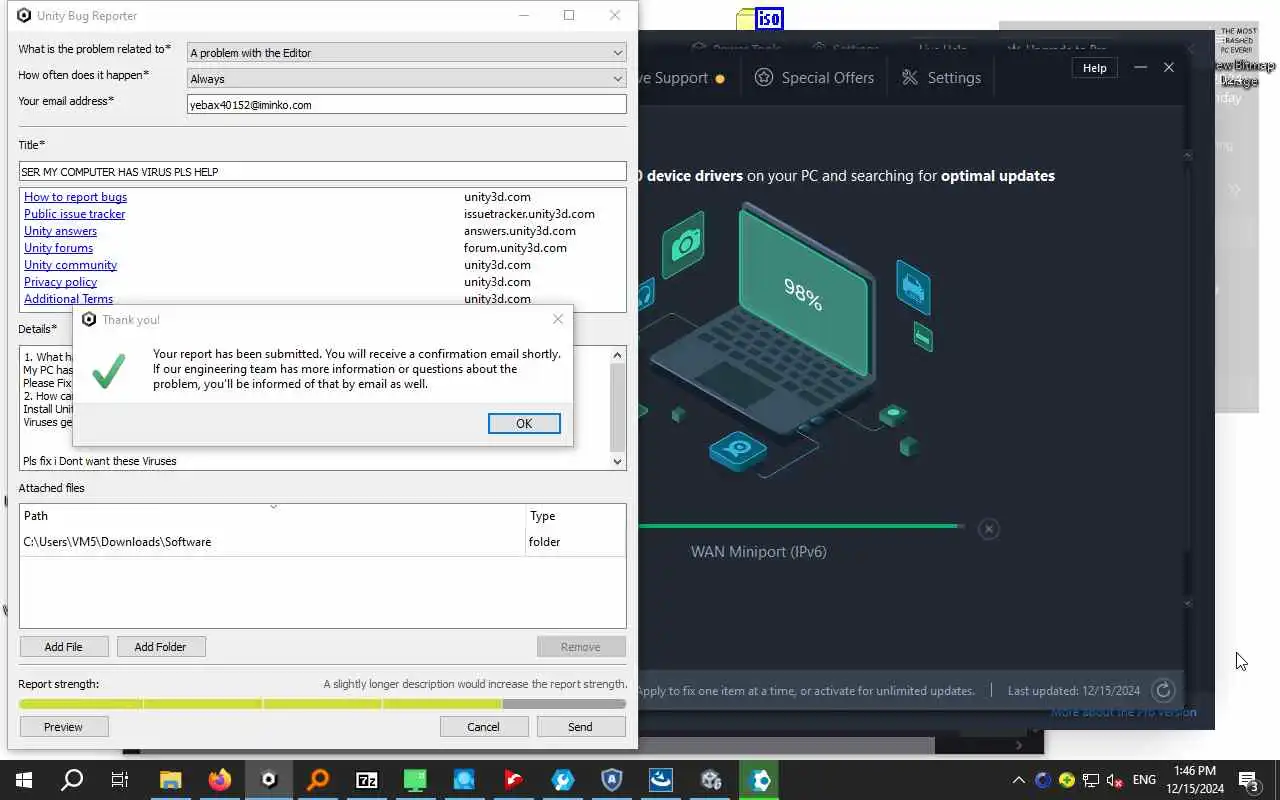
Task: Click the Preview button
Action: coord(63,727)
